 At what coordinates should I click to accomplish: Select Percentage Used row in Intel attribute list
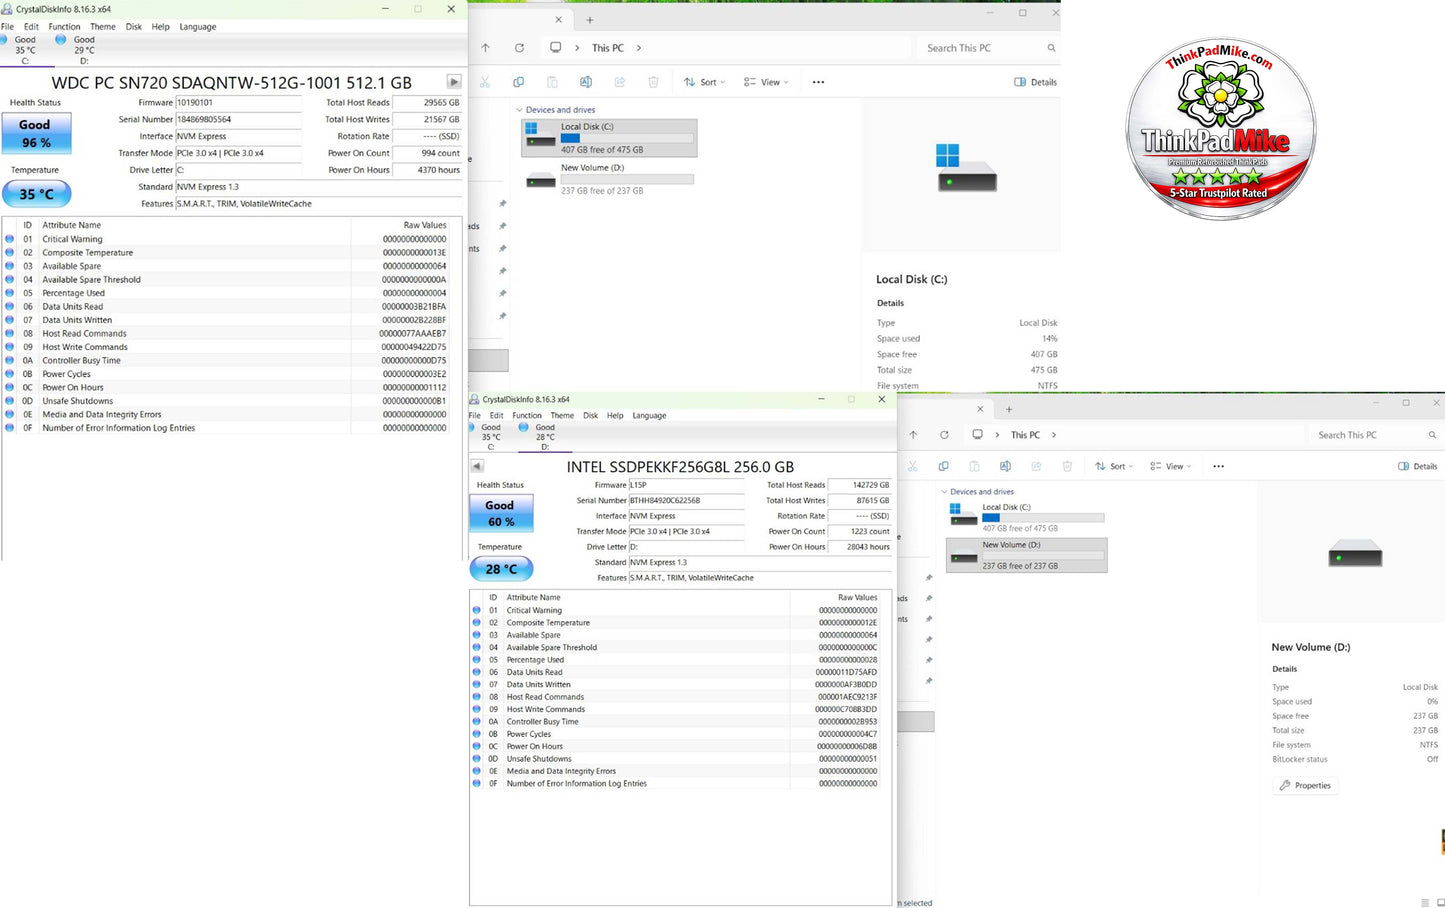[x=680, y=660]
